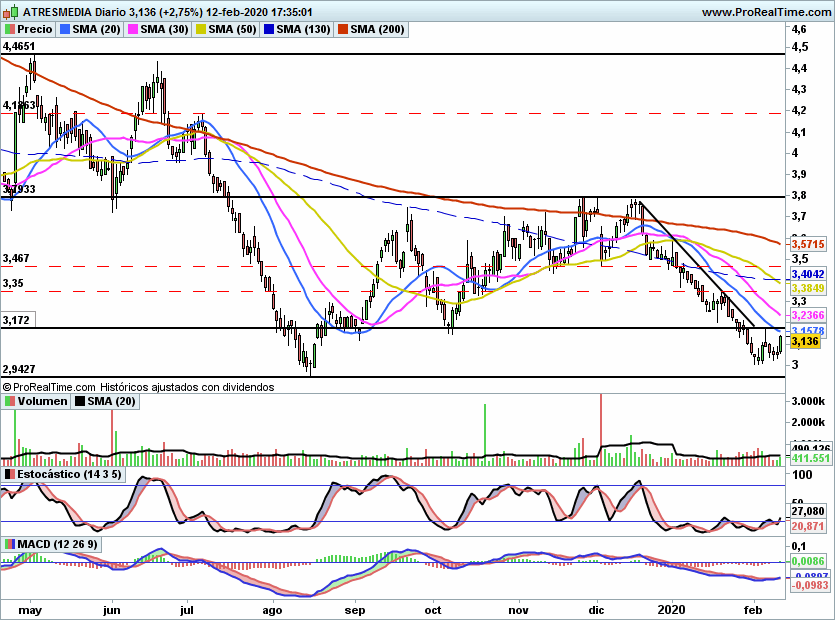Screen dimensions: 835x620
Task: Click the magenta 3,2366 SMA value tag
Action: pos(808,315)
